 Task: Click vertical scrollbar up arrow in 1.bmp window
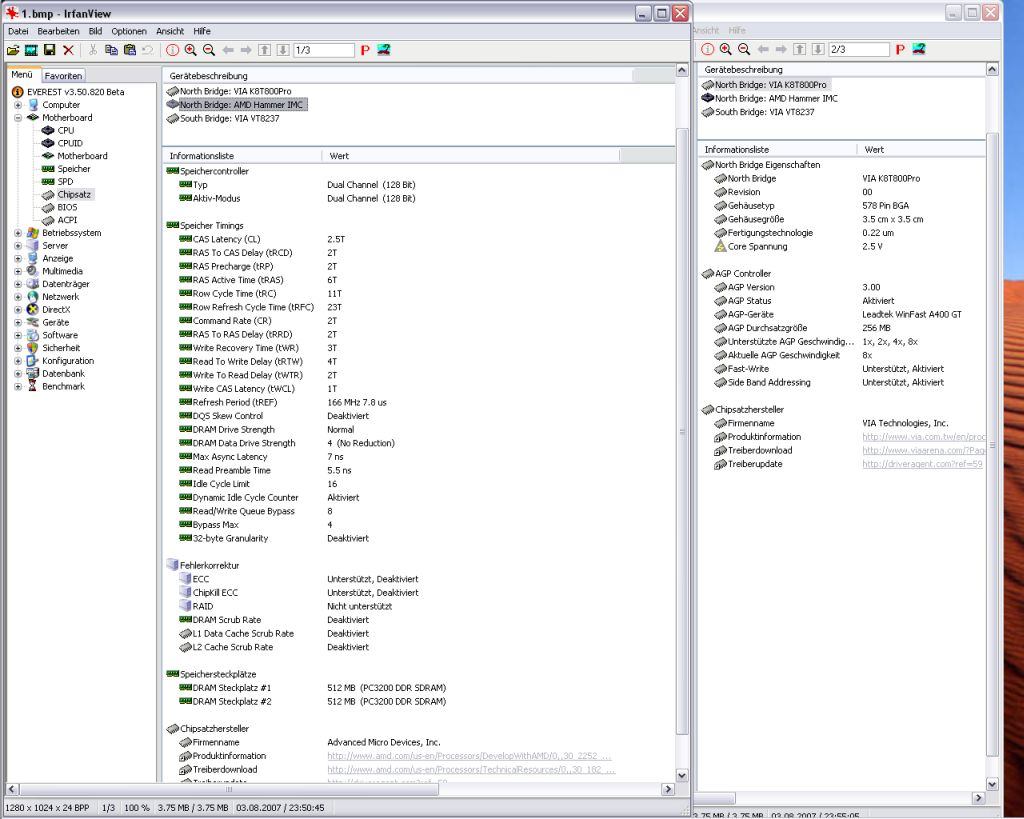[682, 70]
